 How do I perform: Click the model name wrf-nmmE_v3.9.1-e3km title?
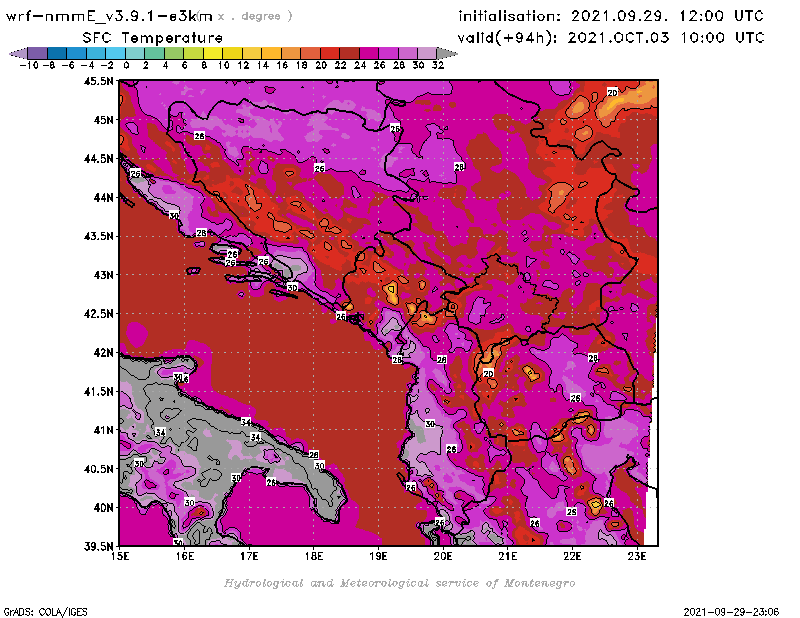coord(109,16)
